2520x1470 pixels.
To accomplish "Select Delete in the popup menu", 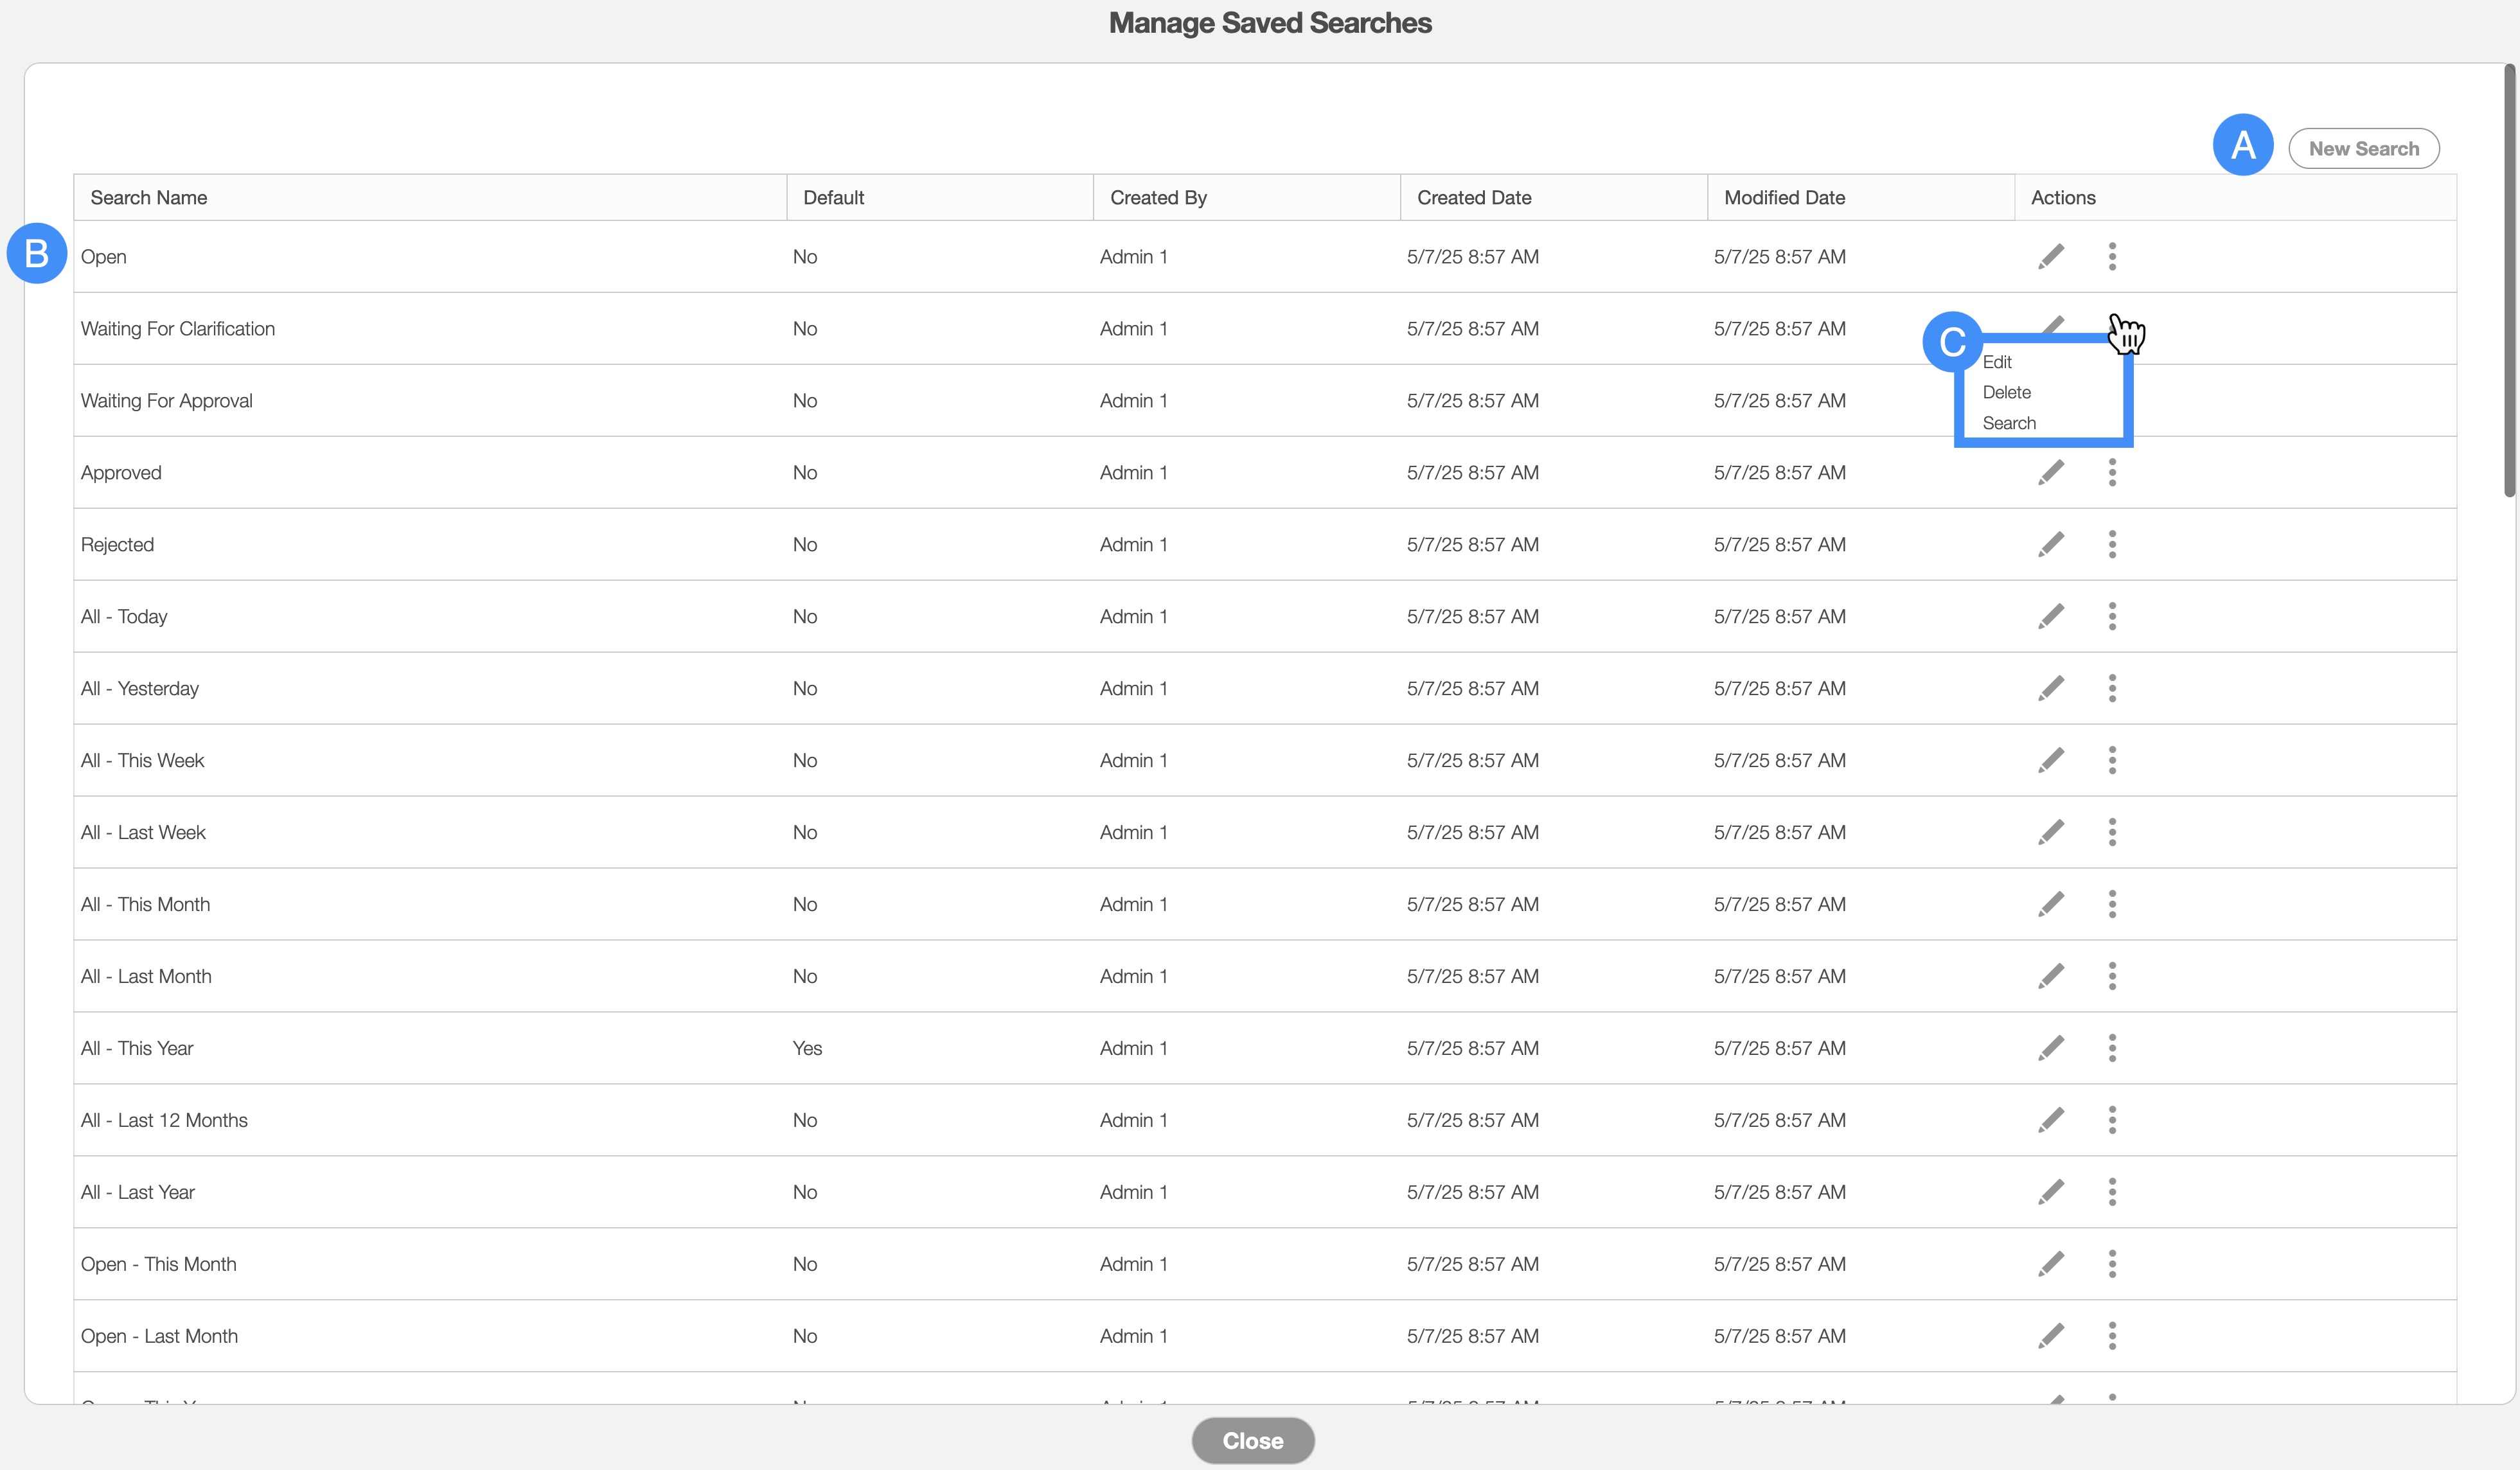I will 2006,393.
